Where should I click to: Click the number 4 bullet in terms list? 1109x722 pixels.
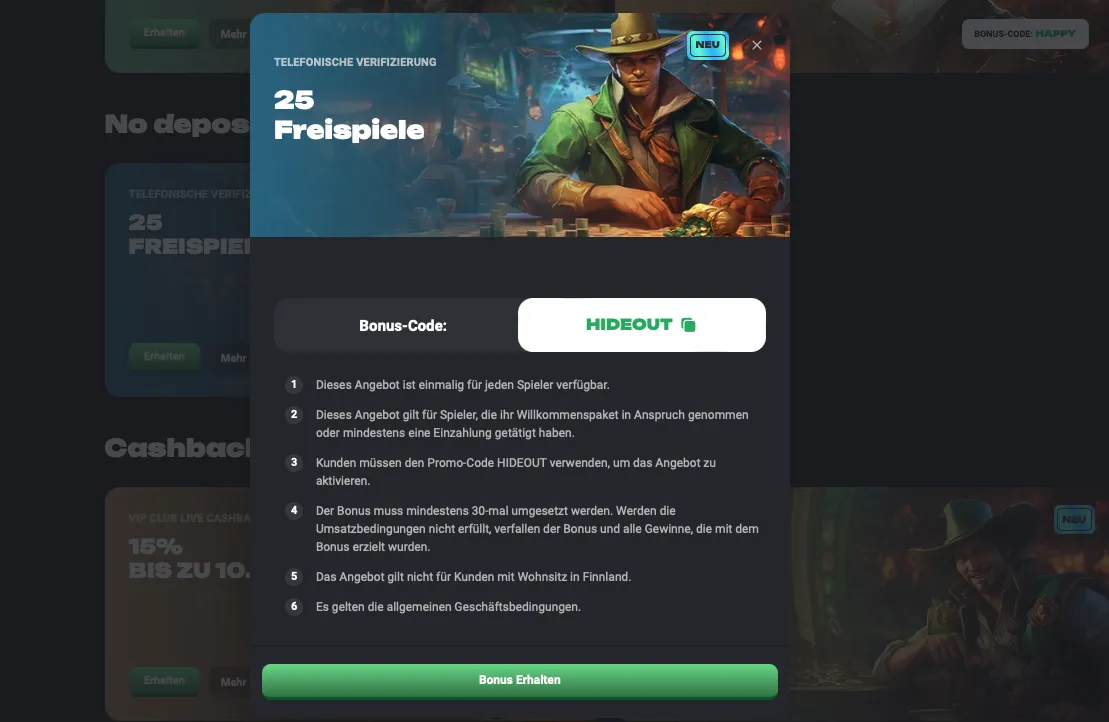294,511
